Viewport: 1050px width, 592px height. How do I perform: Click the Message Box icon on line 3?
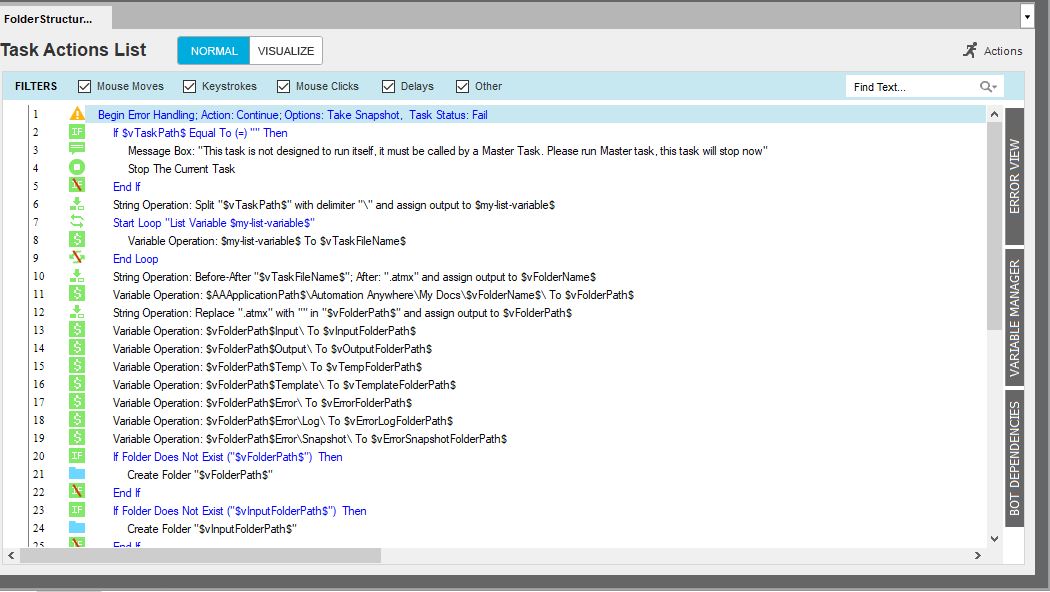coord(77,151)
